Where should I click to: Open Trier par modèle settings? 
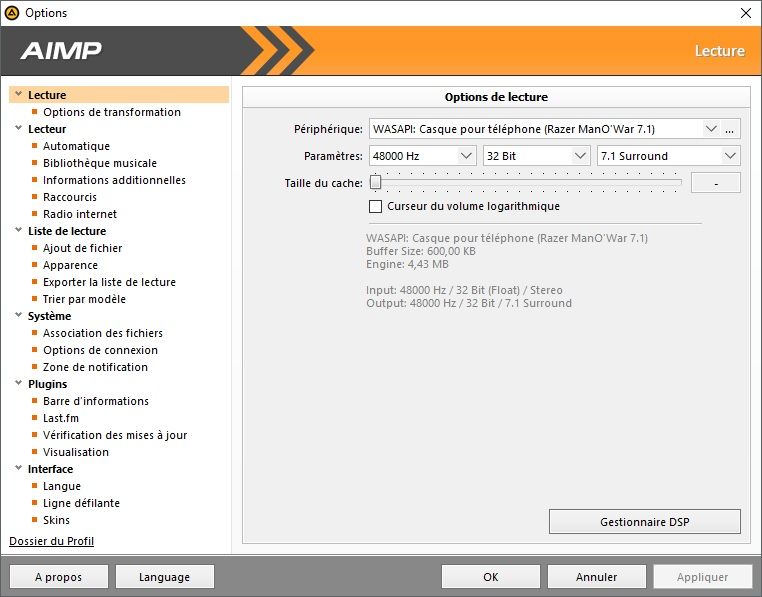[x=84, y=299]
